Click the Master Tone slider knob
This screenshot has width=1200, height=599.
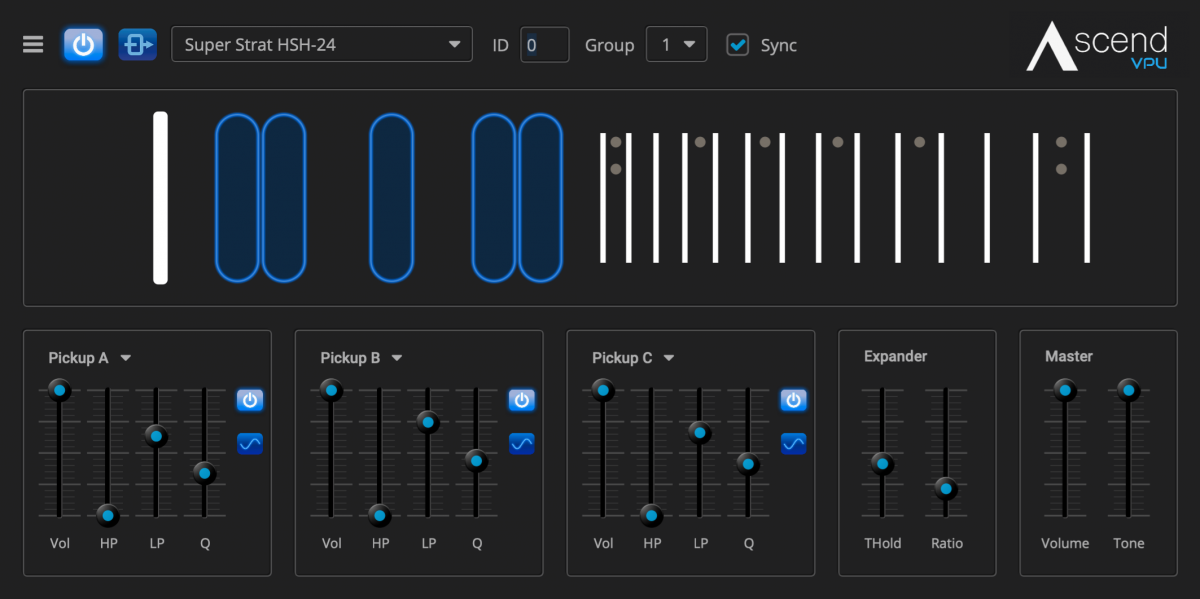(x=1129, y=390)
